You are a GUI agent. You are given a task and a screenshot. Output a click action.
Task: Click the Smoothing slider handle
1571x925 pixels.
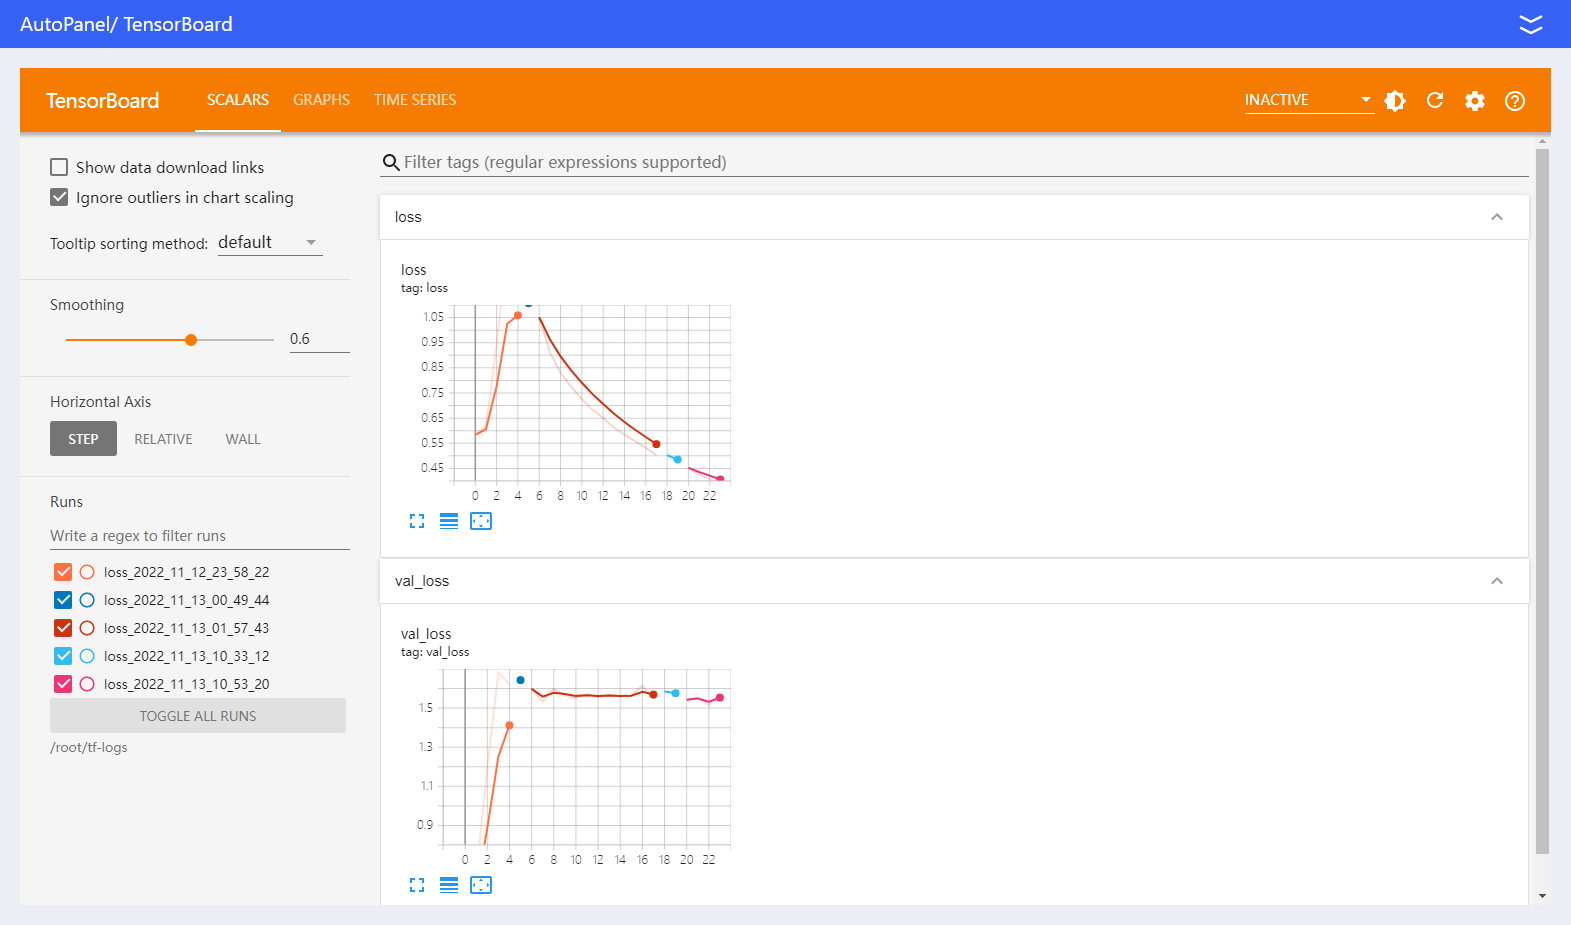coord(191,340)
